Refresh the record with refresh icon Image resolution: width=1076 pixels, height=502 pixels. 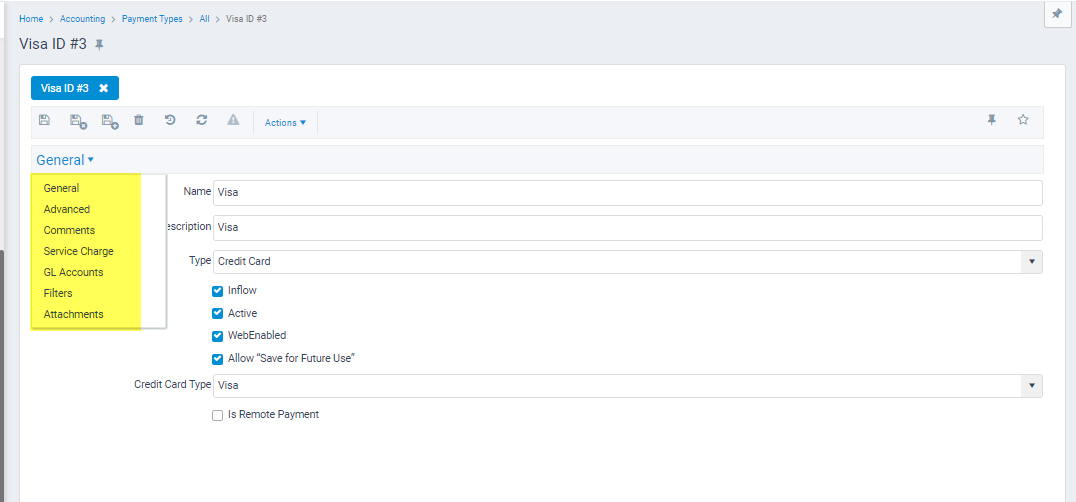[202, 120]
